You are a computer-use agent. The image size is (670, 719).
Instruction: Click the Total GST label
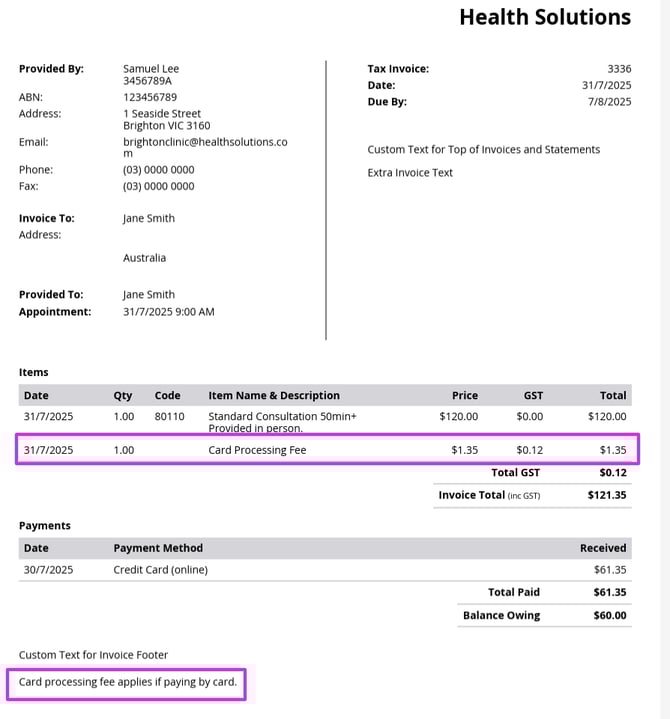(x=515, y=472)
